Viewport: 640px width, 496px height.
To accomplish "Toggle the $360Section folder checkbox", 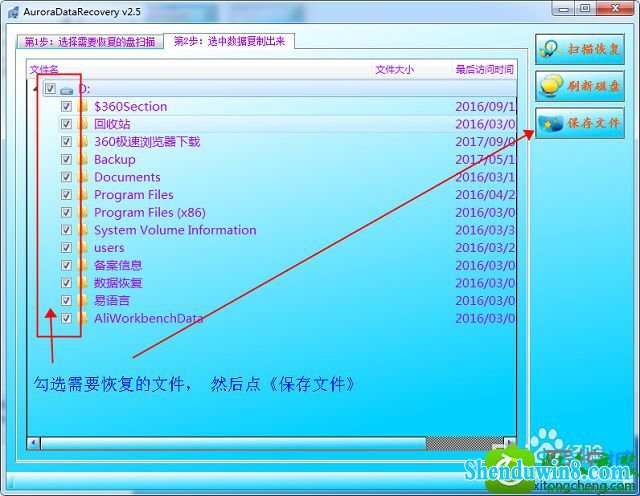I will (66, 107).
